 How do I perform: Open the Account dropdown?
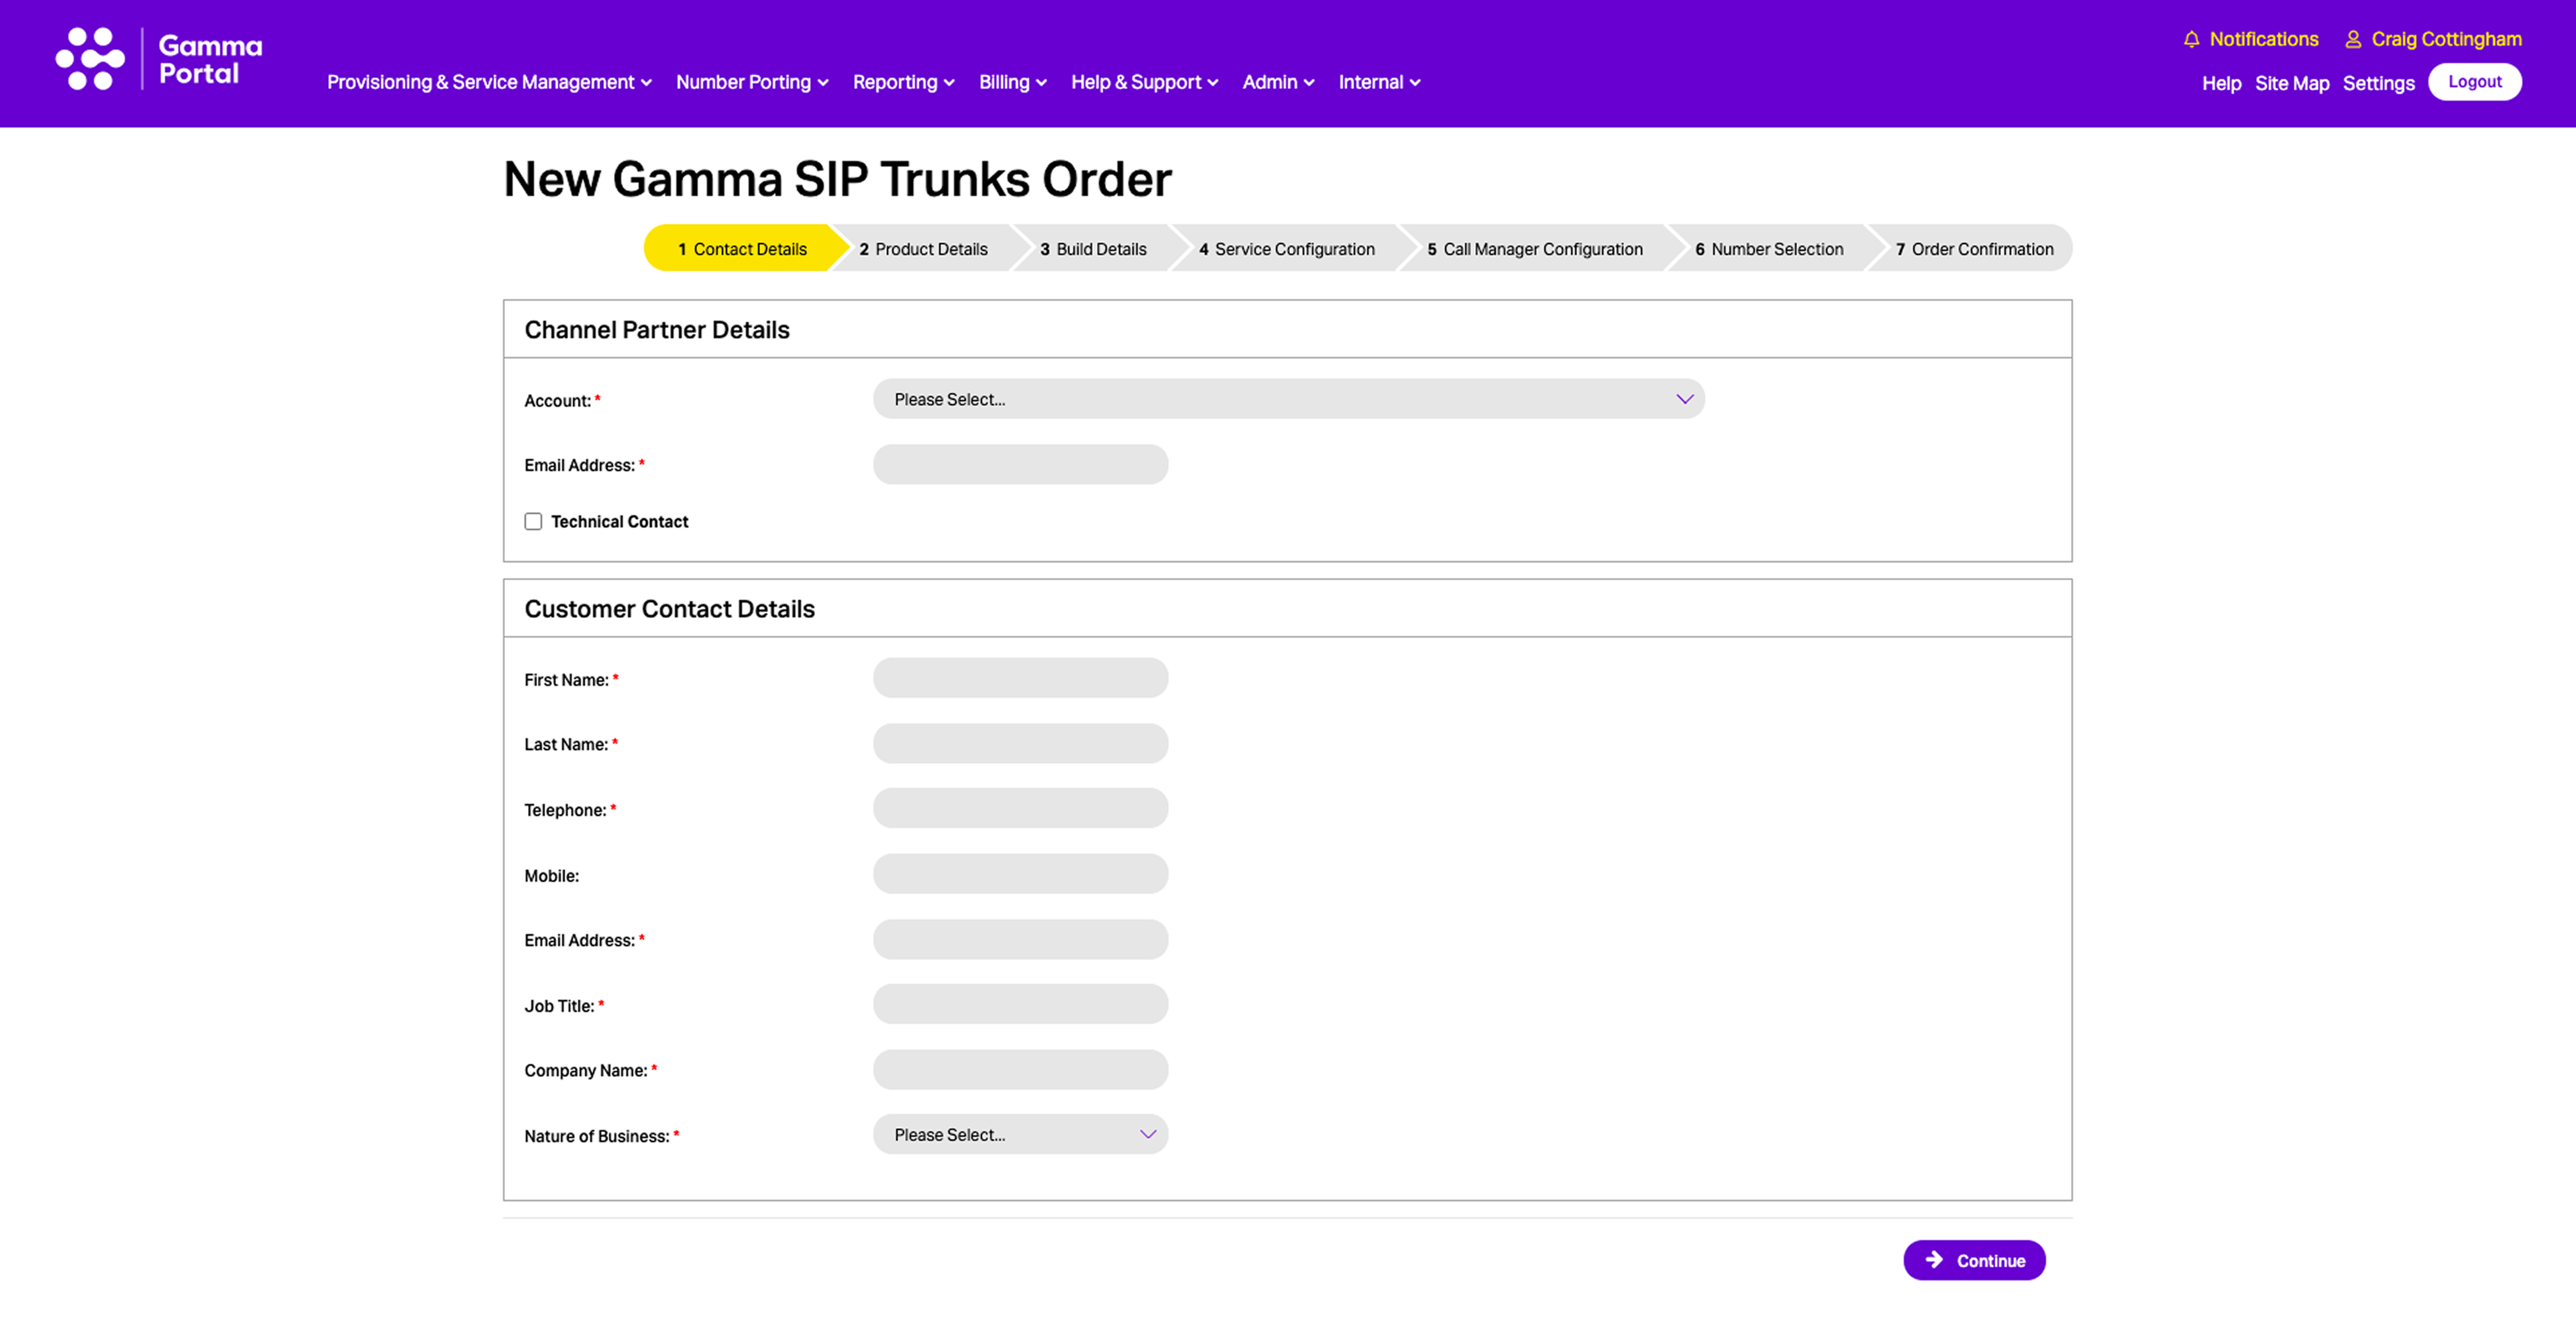pyautogui.click(x=1287, y=399)
